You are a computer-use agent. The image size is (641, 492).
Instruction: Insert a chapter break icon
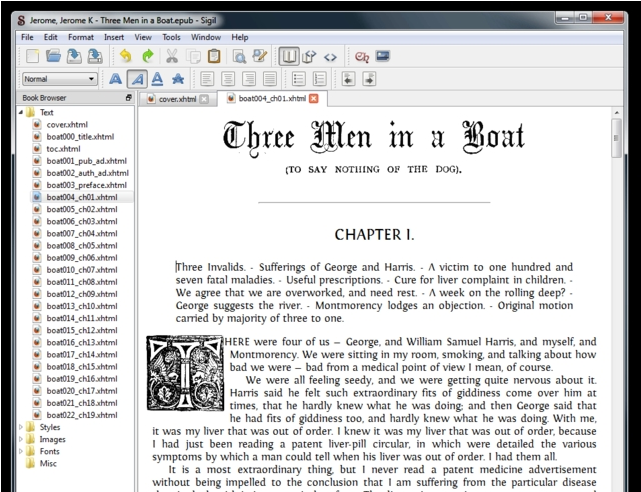coord(362,57)
